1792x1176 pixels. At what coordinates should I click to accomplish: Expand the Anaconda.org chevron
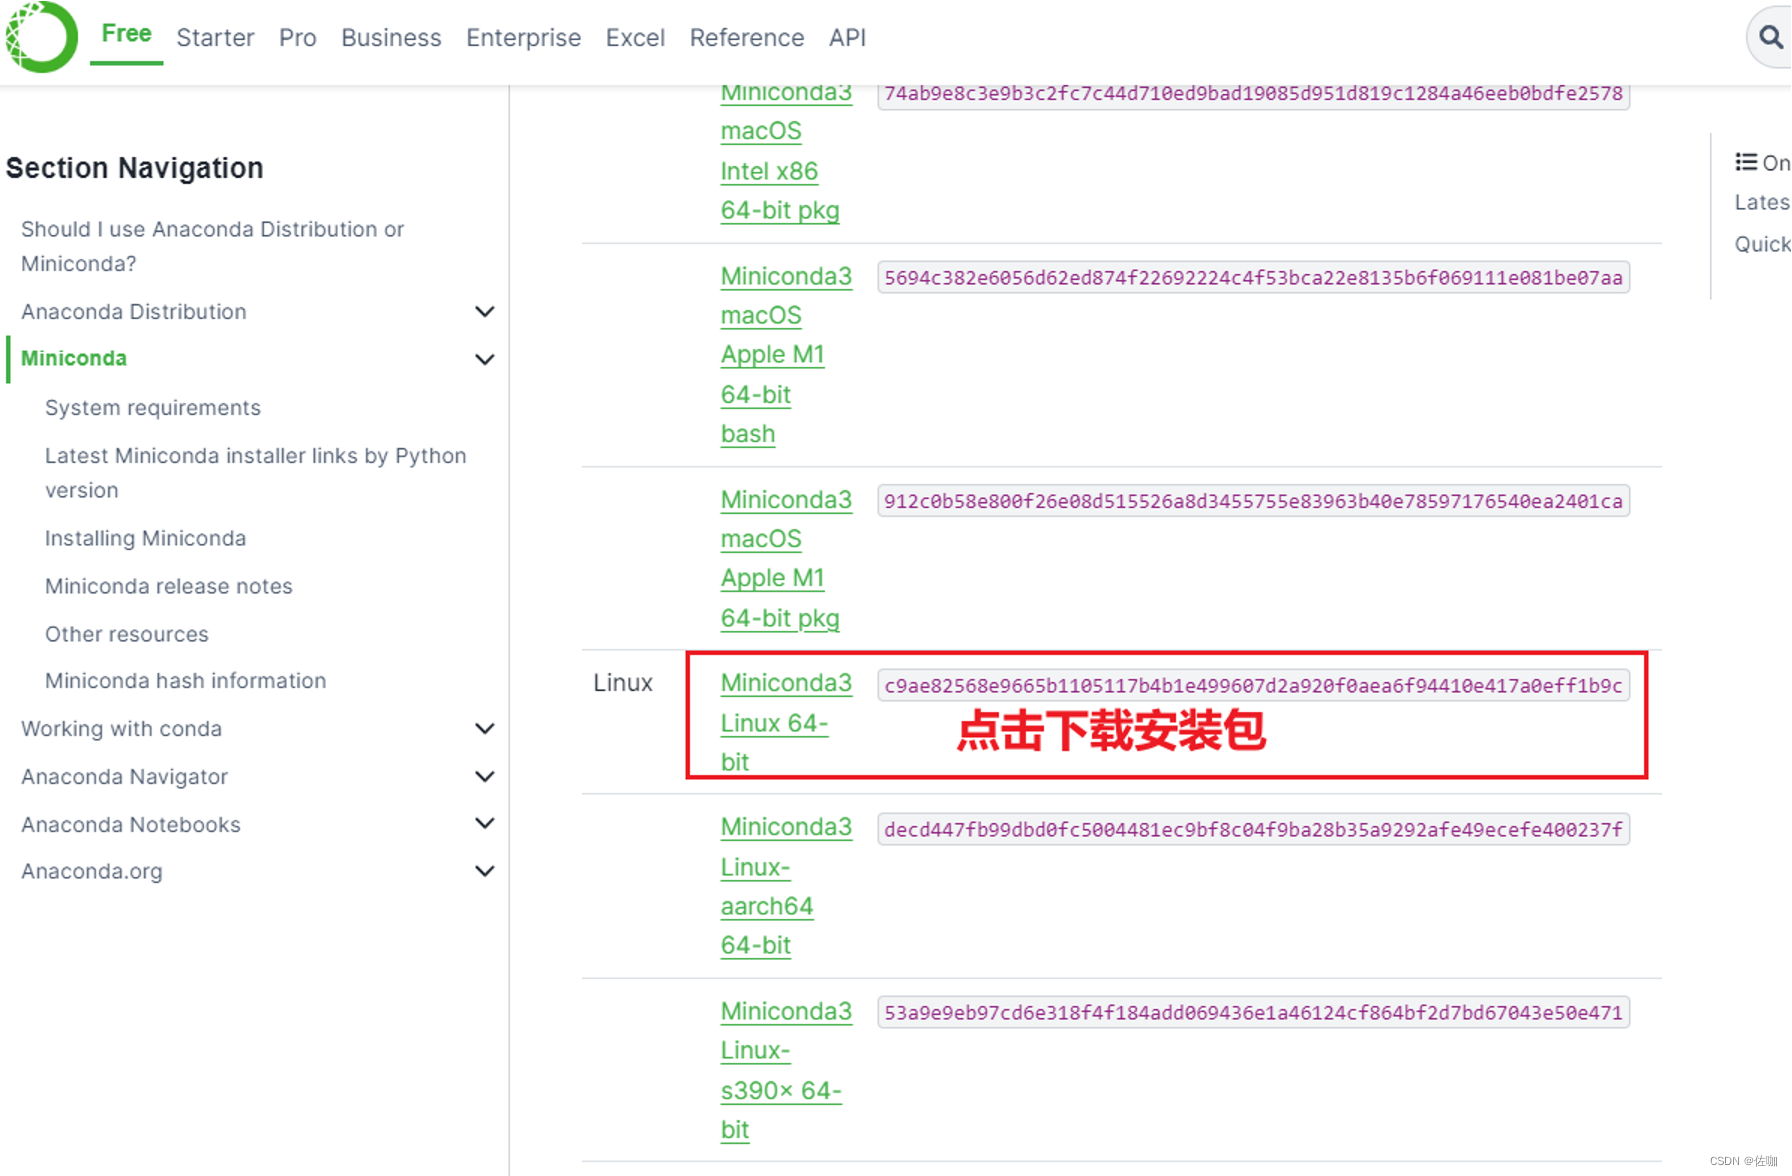pos(484,871)
